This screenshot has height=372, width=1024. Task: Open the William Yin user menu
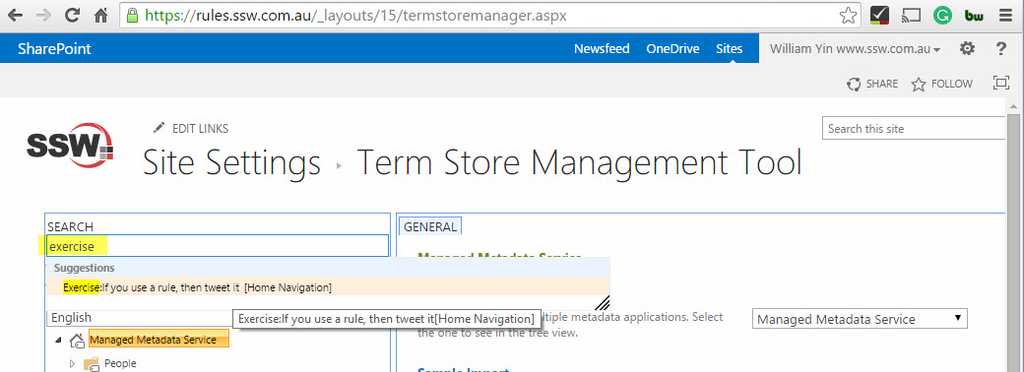pyautogui.click(x=855, y=49)
